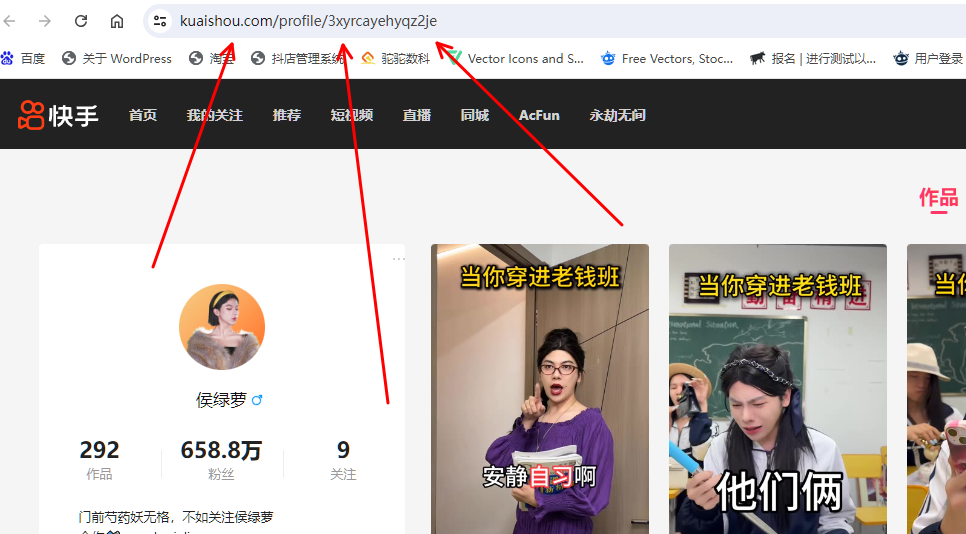Click the kuaishou.com profile URL field

[554, 21]
